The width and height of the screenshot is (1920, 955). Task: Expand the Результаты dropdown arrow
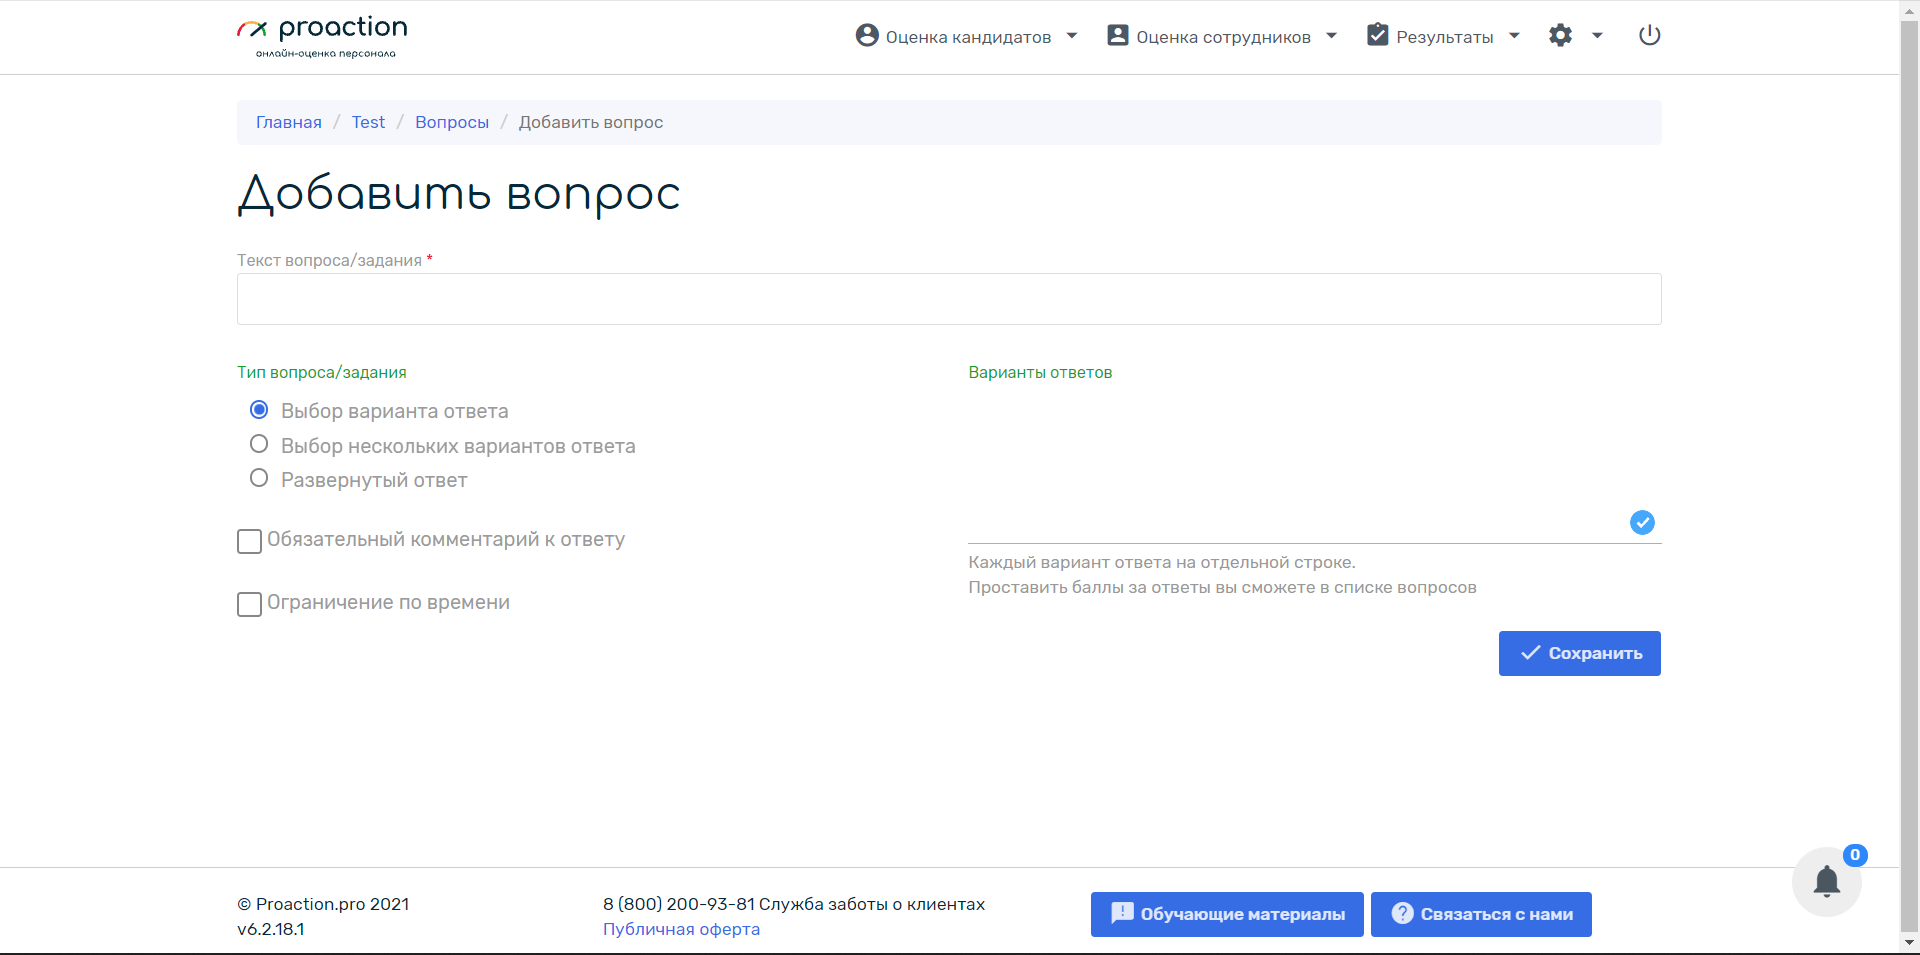click(1514, 36)
